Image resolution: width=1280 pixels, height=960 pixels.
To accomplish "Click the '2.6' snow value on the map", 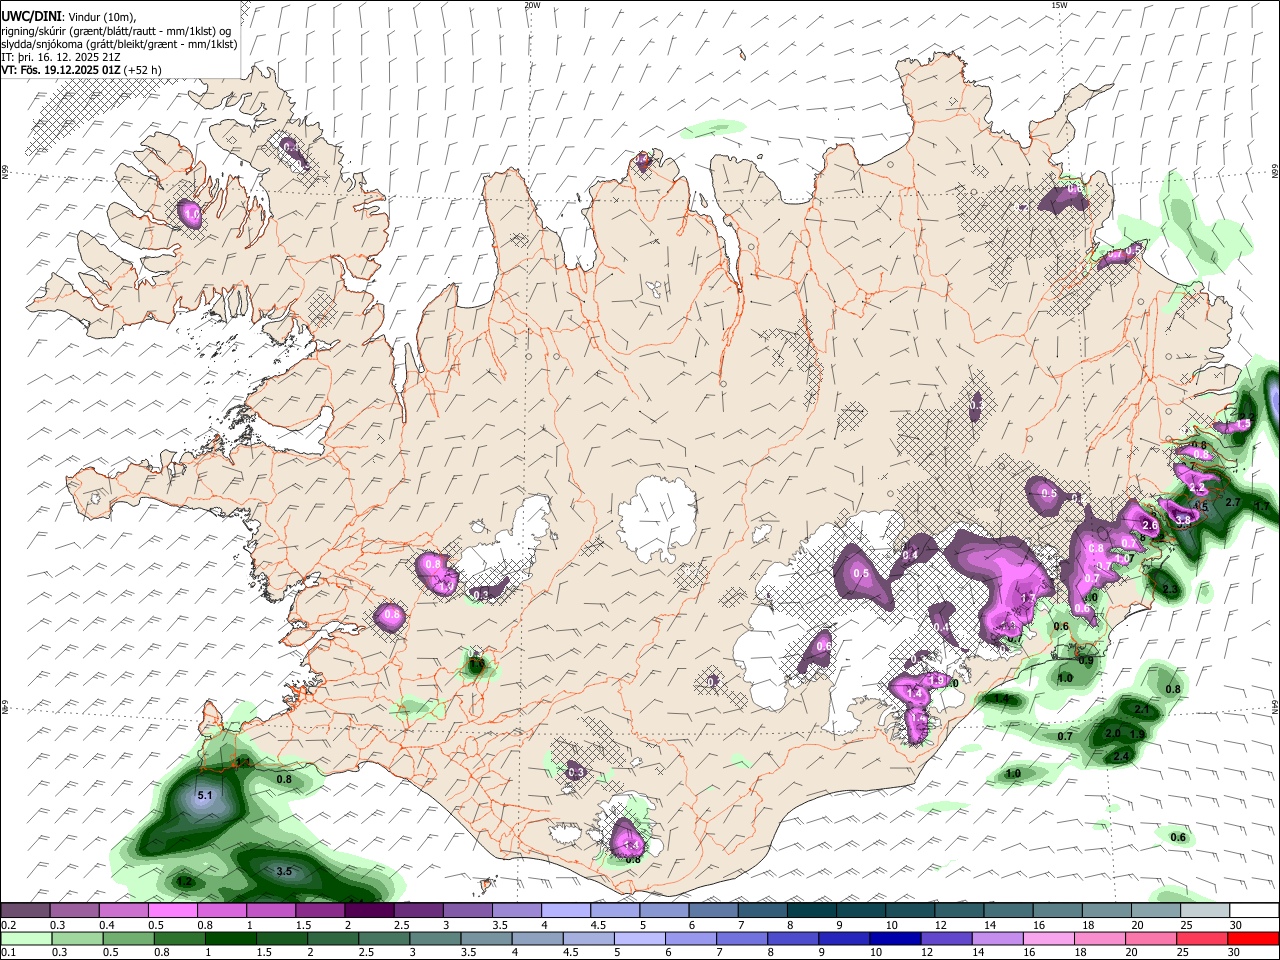I will [x=1150, y=525].
